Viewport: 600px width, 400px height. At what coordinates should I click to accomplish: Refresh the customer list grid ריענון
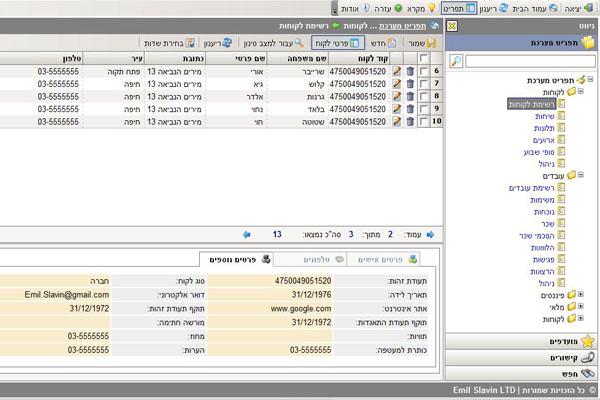coord(218,43)
